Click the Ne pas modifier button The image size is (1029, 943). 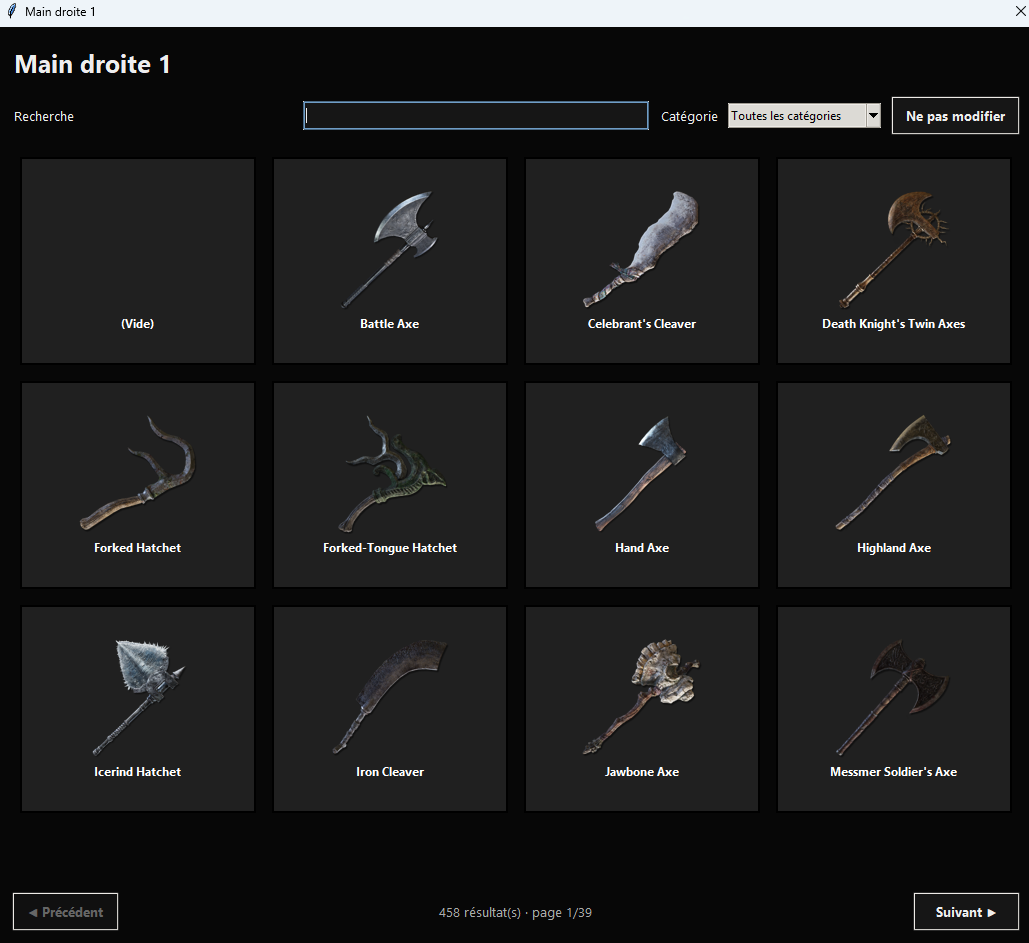[x=955, y=116]
